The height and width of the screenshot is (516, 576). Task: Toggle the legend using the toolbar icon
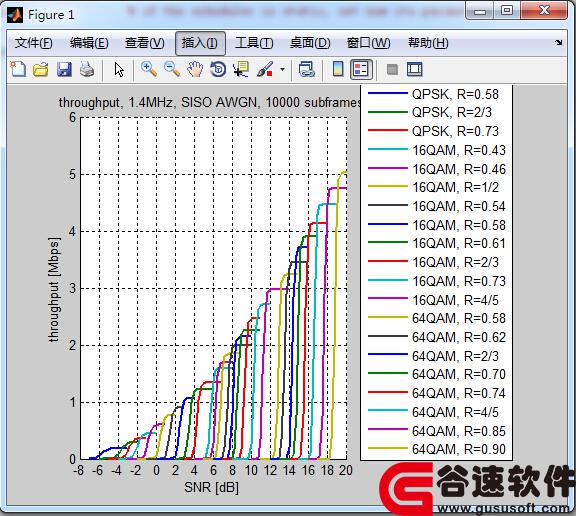[361, 69]
